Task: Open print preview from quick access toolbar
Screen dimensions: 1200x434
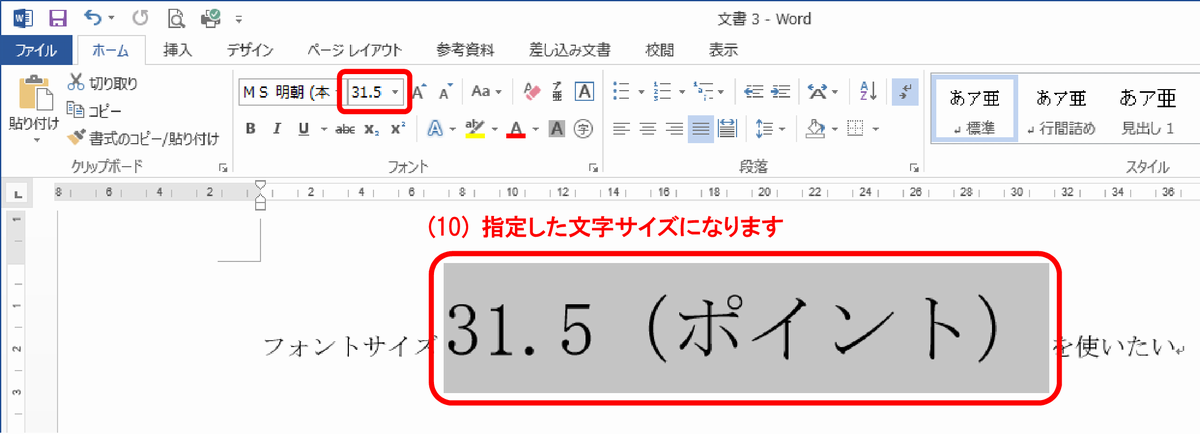Action: (176, 18)
